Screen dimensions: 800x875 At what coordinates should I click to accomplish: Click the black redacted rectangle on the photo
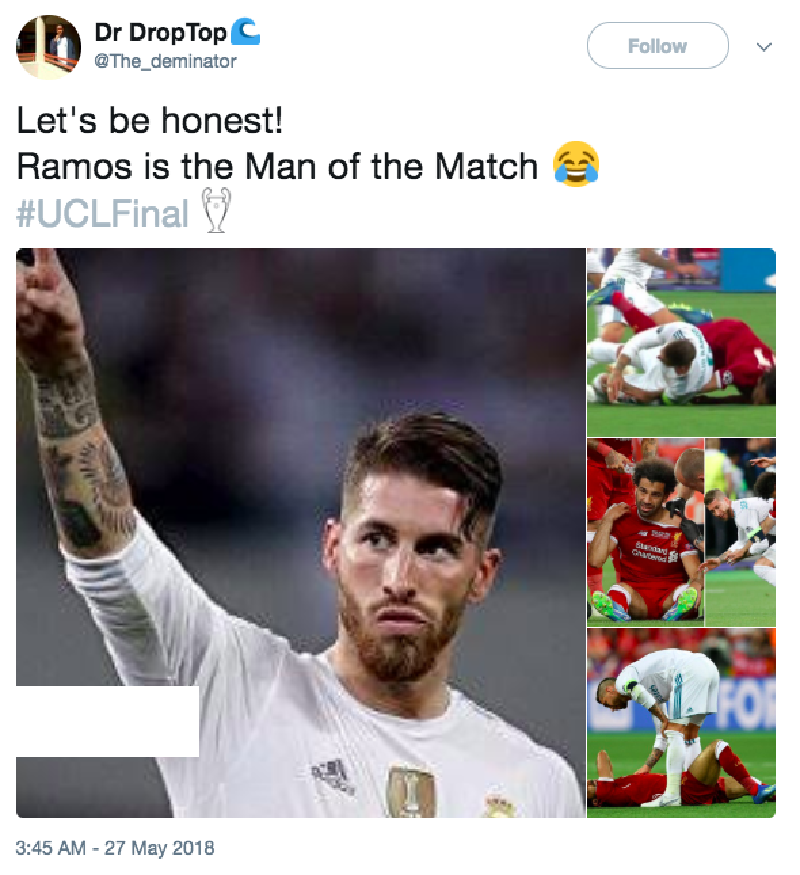99,721
